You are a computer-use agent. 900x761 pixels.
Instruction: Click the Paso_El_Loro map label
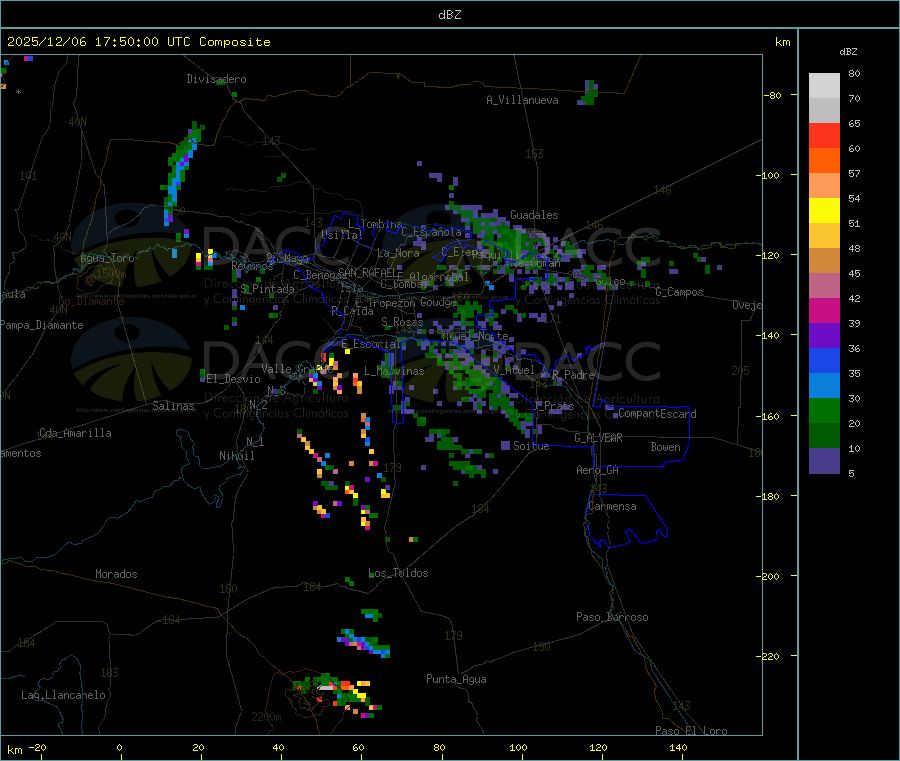691,731
